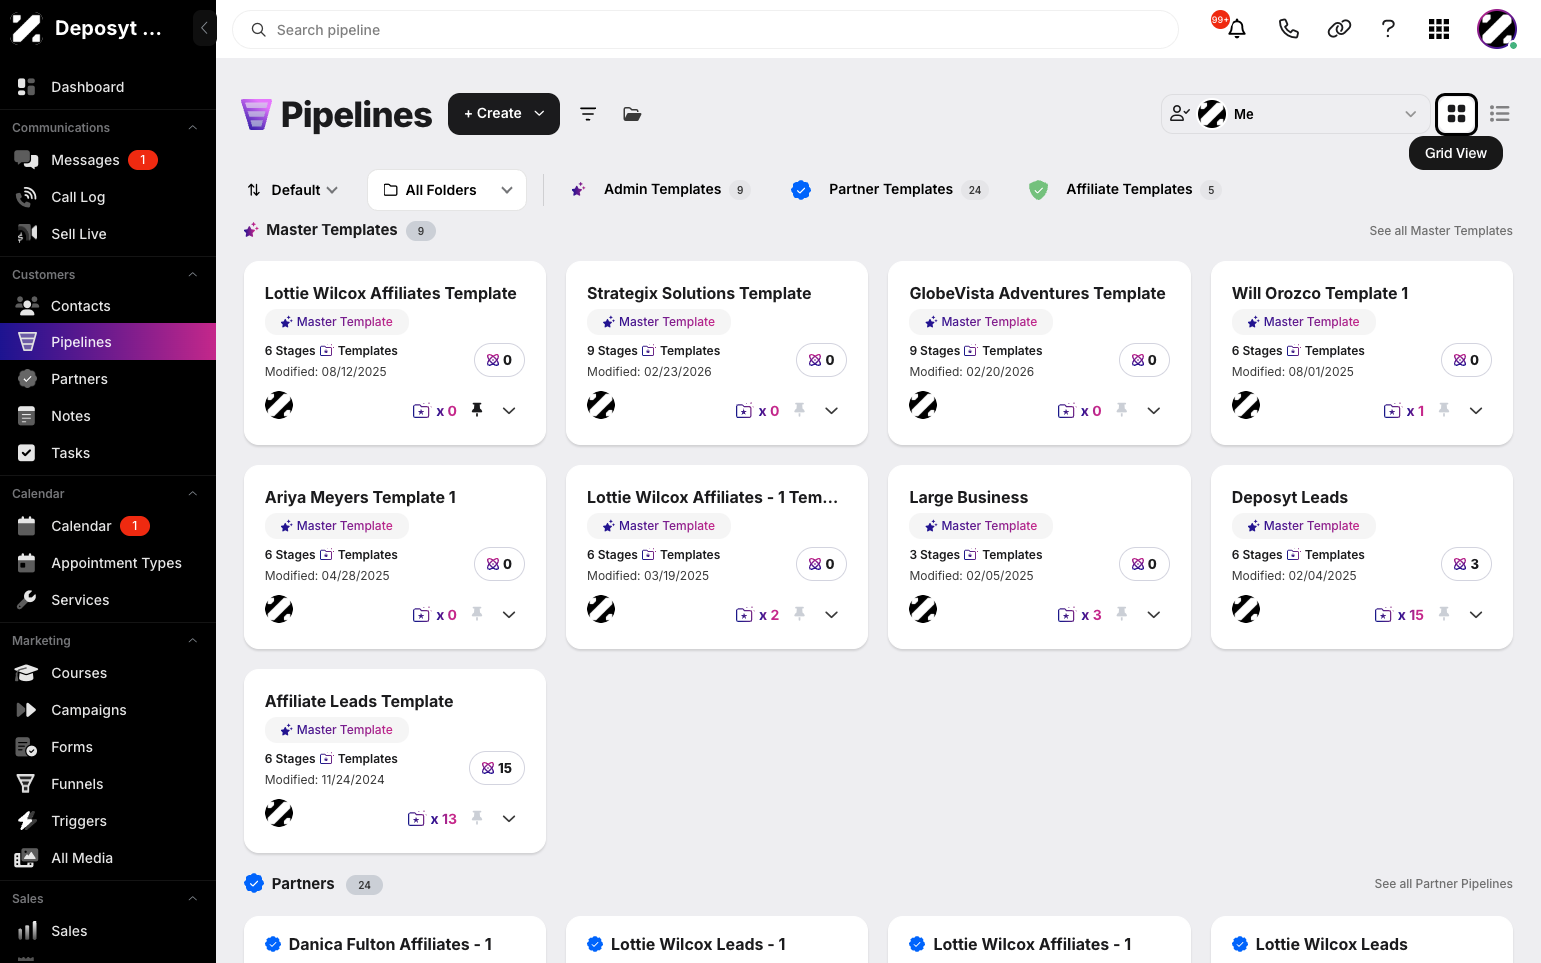Open the link icon in top bar
The image size is (1541, 963).
pos(1339,29)
